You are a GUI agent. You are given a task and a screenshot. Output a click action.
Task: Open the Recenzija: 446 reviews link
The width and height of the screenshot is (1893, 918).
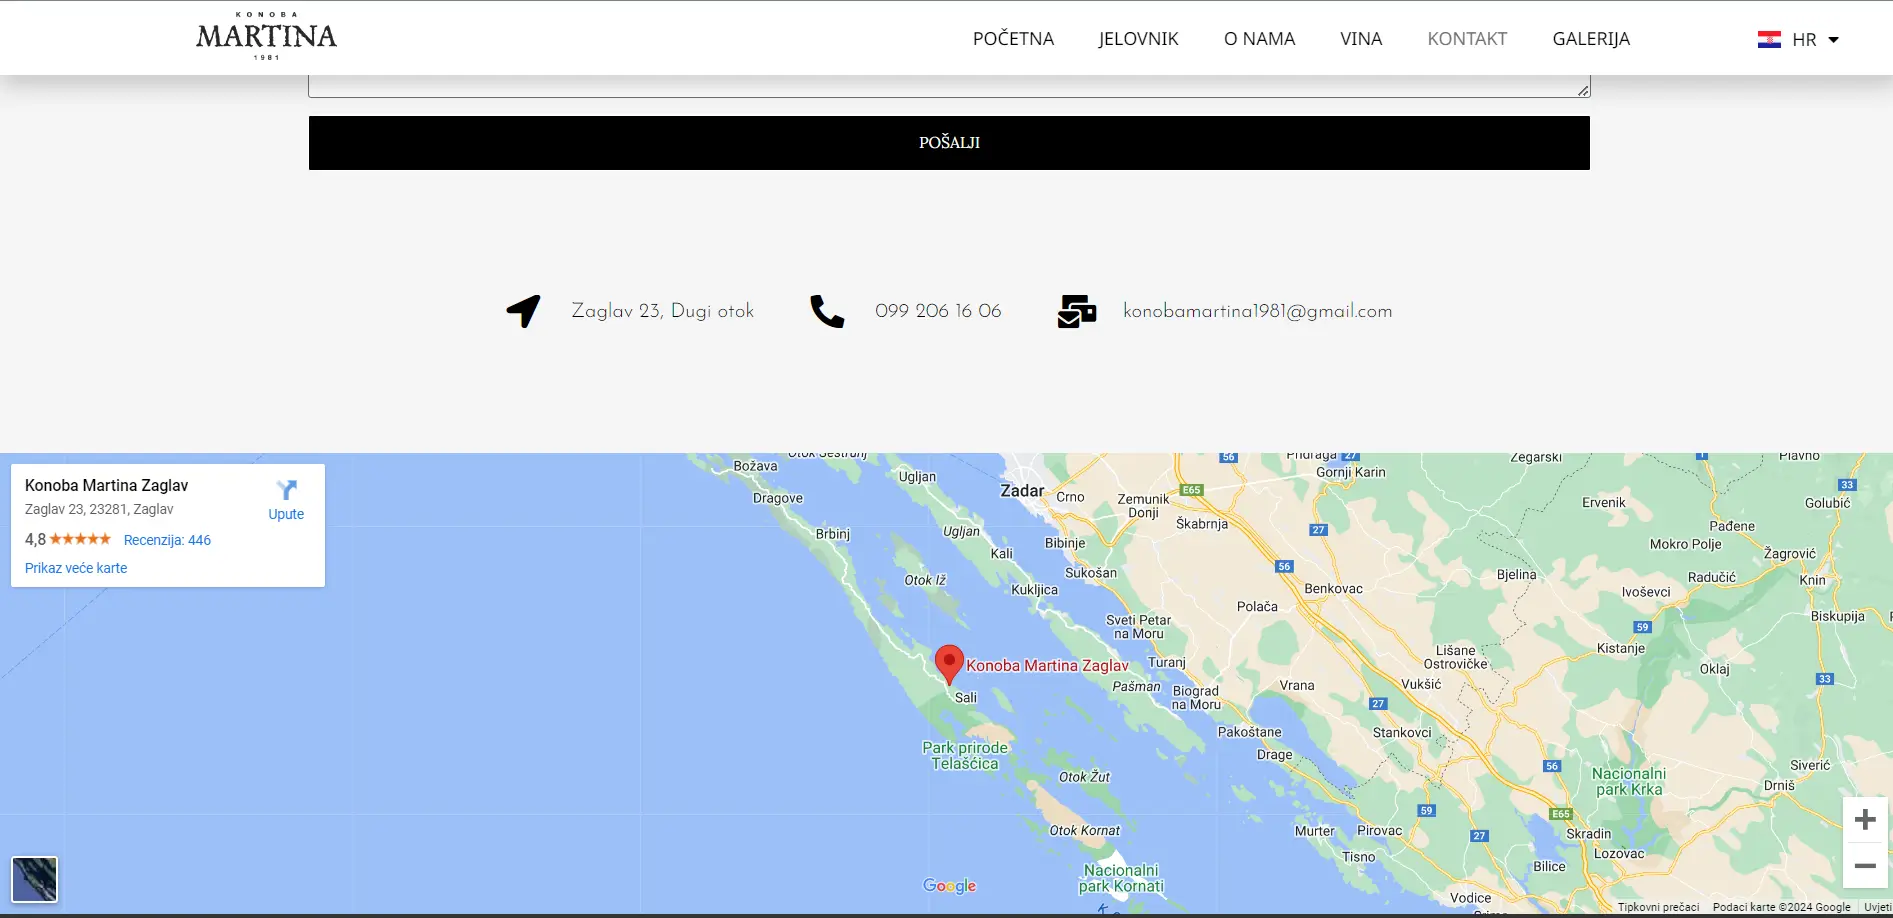tap(167, 540)
